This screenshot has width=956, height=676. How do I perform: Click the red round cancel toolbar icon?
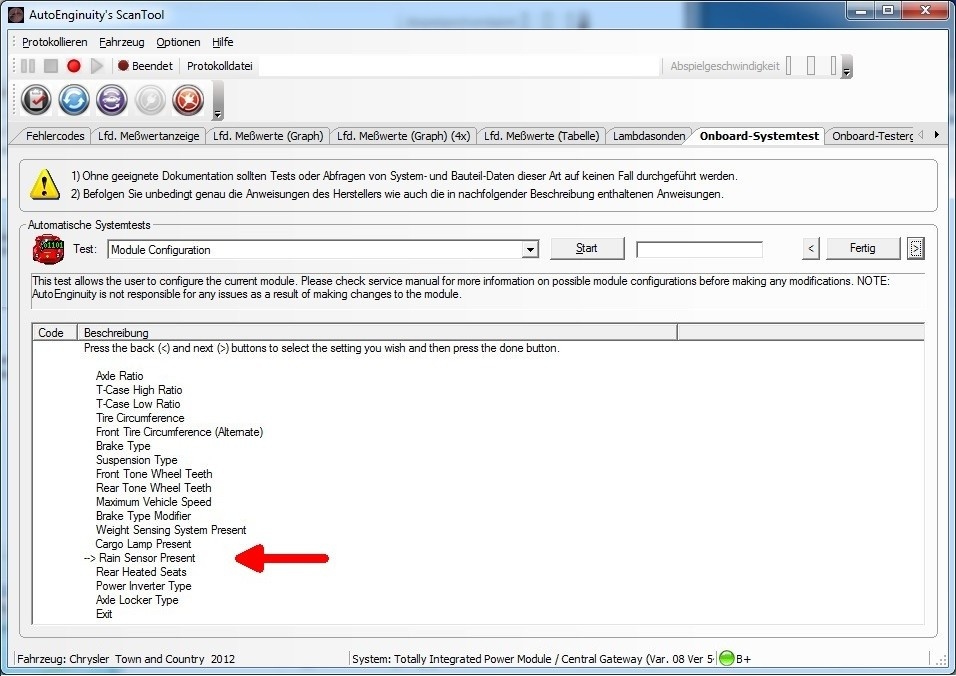pos(188,99)
